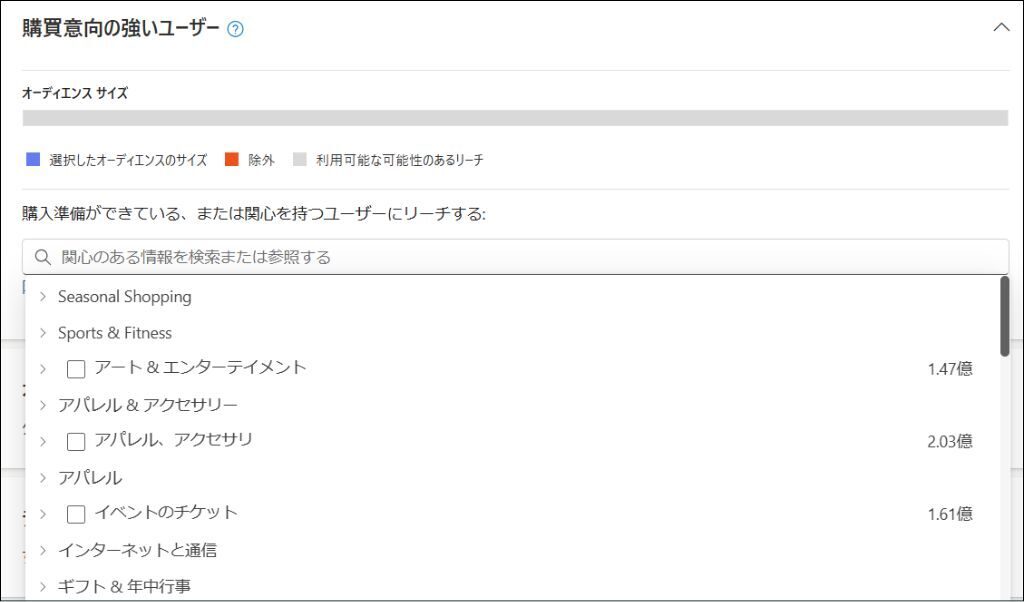Select the インターネットと通信 label
Screen dimensions: 1024x602
tap(137, 550)
